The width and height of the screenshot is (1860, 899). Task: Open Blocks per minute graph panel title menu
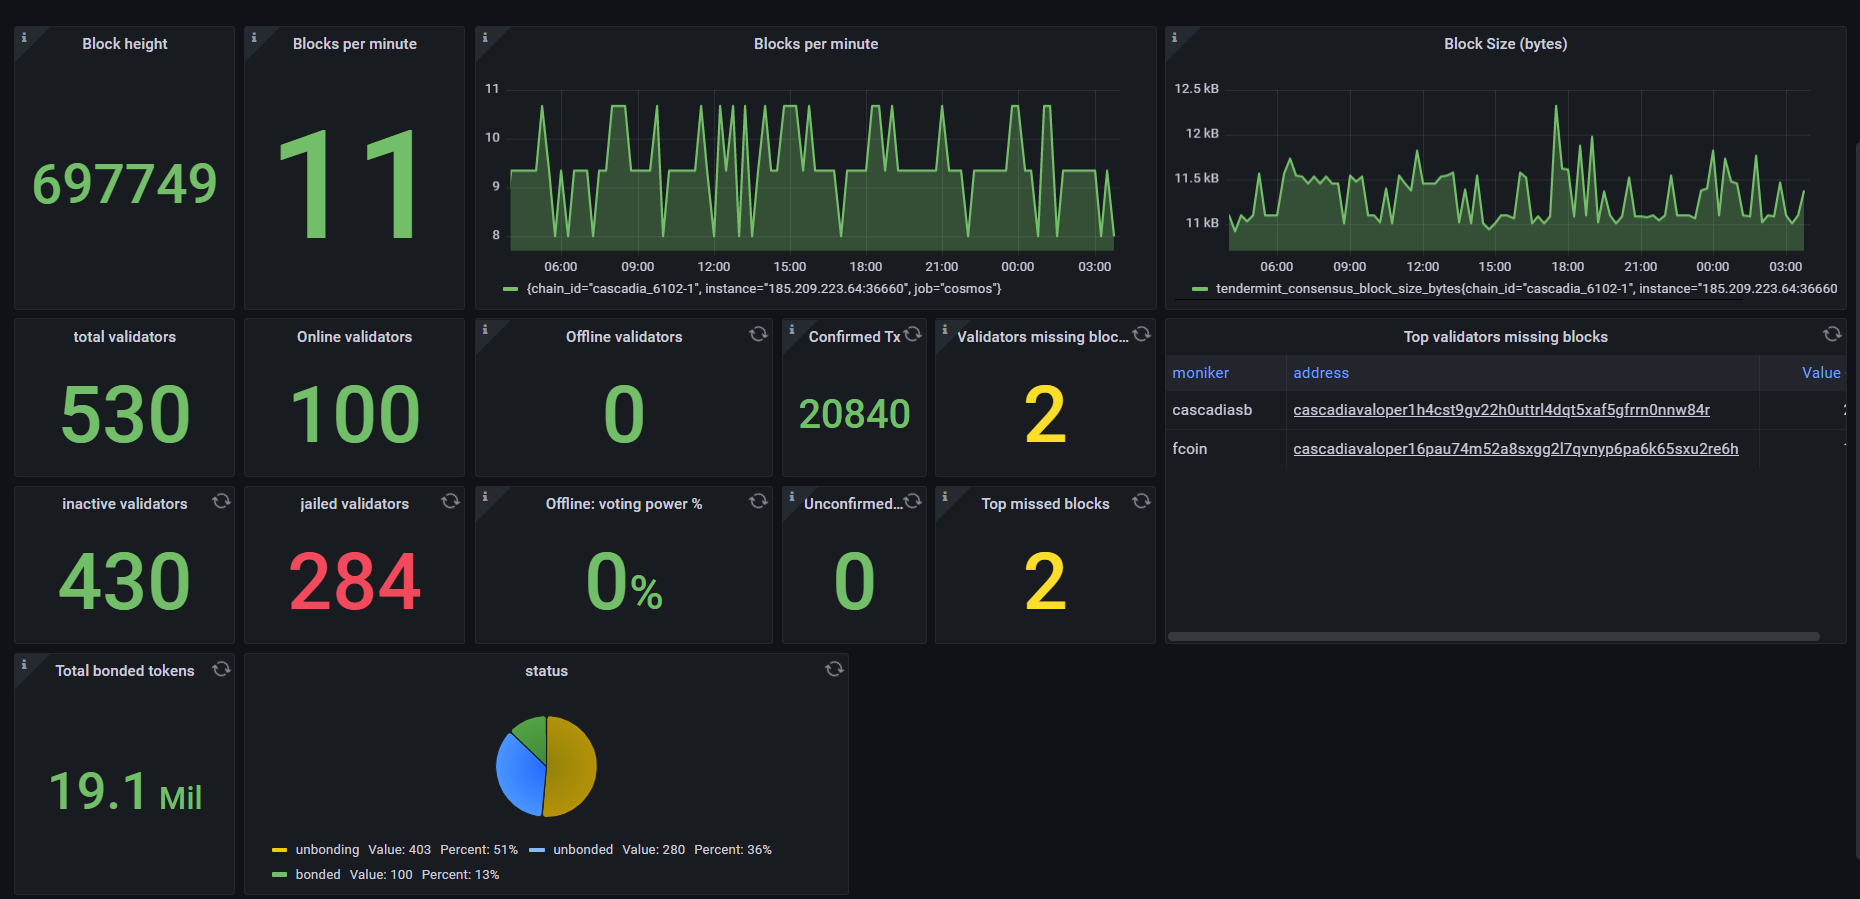[x=815, y=44]
